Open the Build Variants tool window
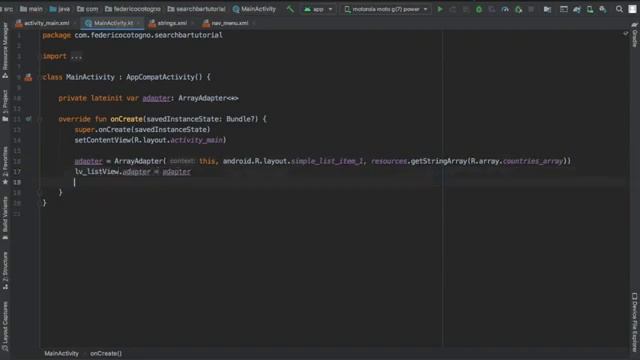Image resolution: width=640 pixels, height=360 pixels. click(x=5, y=217)
